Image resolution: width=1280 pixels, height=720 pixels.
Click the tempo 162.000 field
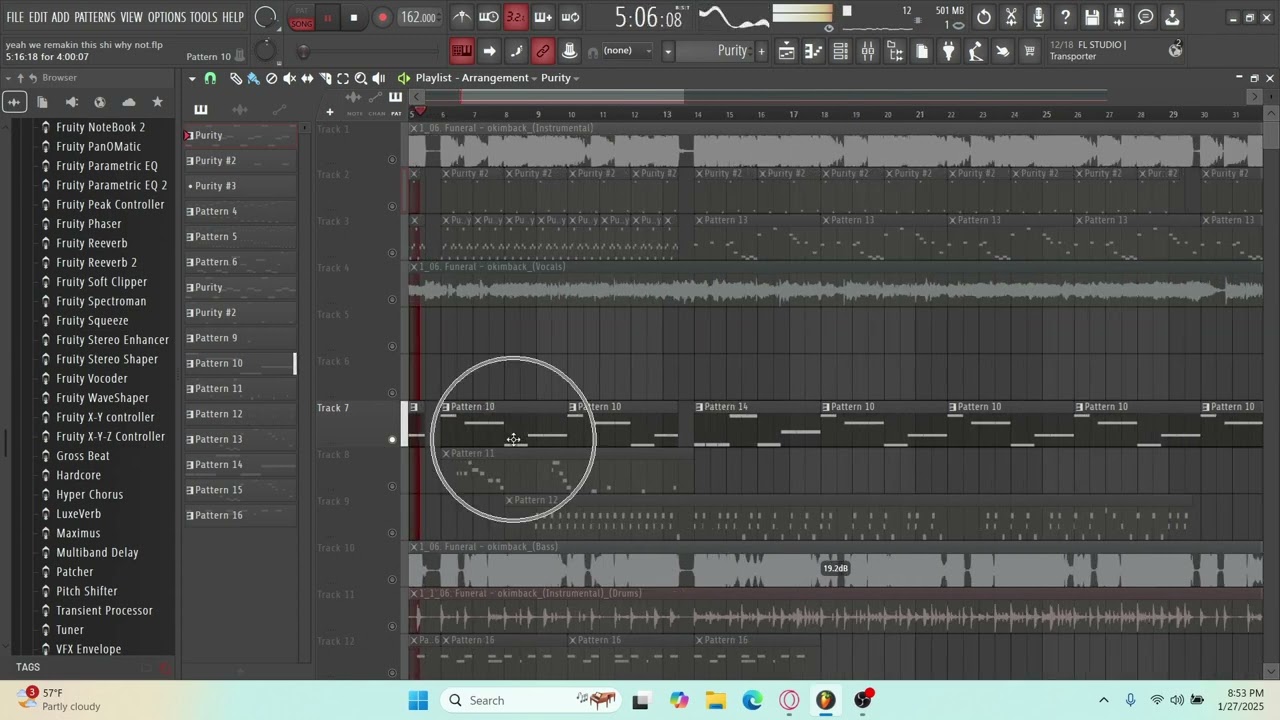coord(418,17)
